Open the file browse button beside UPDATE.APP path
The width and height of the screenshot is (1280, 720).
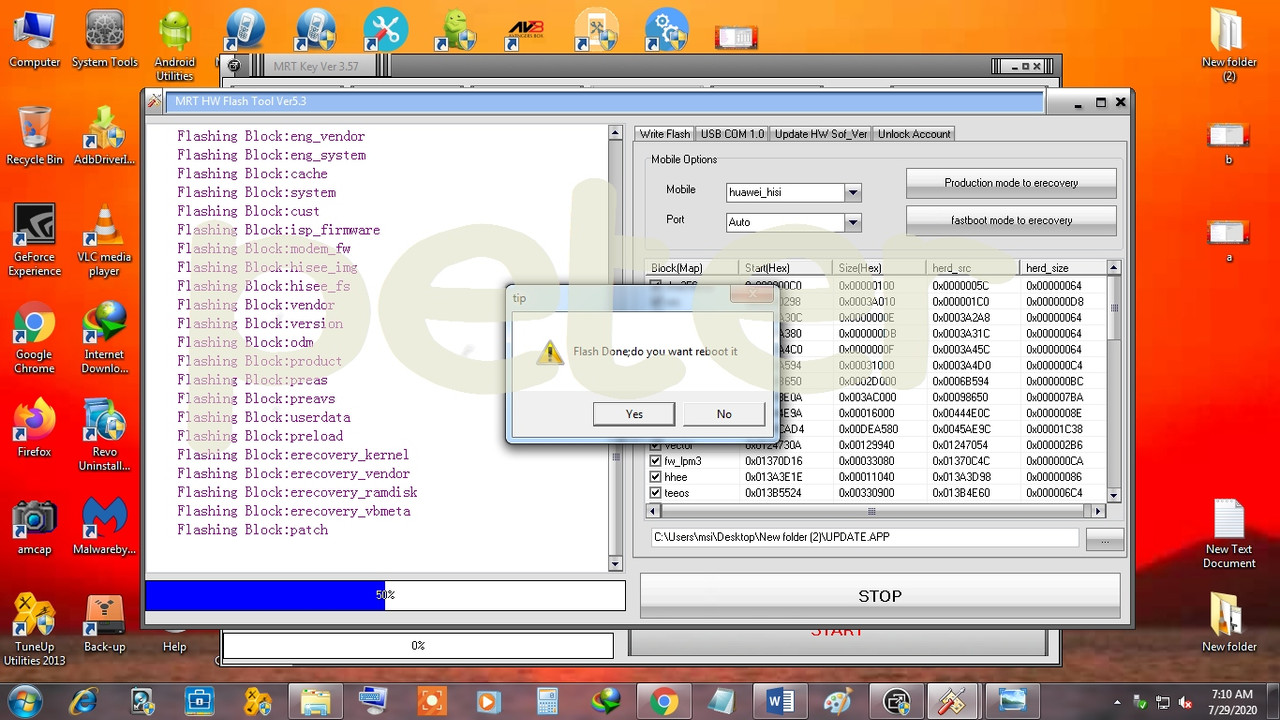pos(1104,538)
